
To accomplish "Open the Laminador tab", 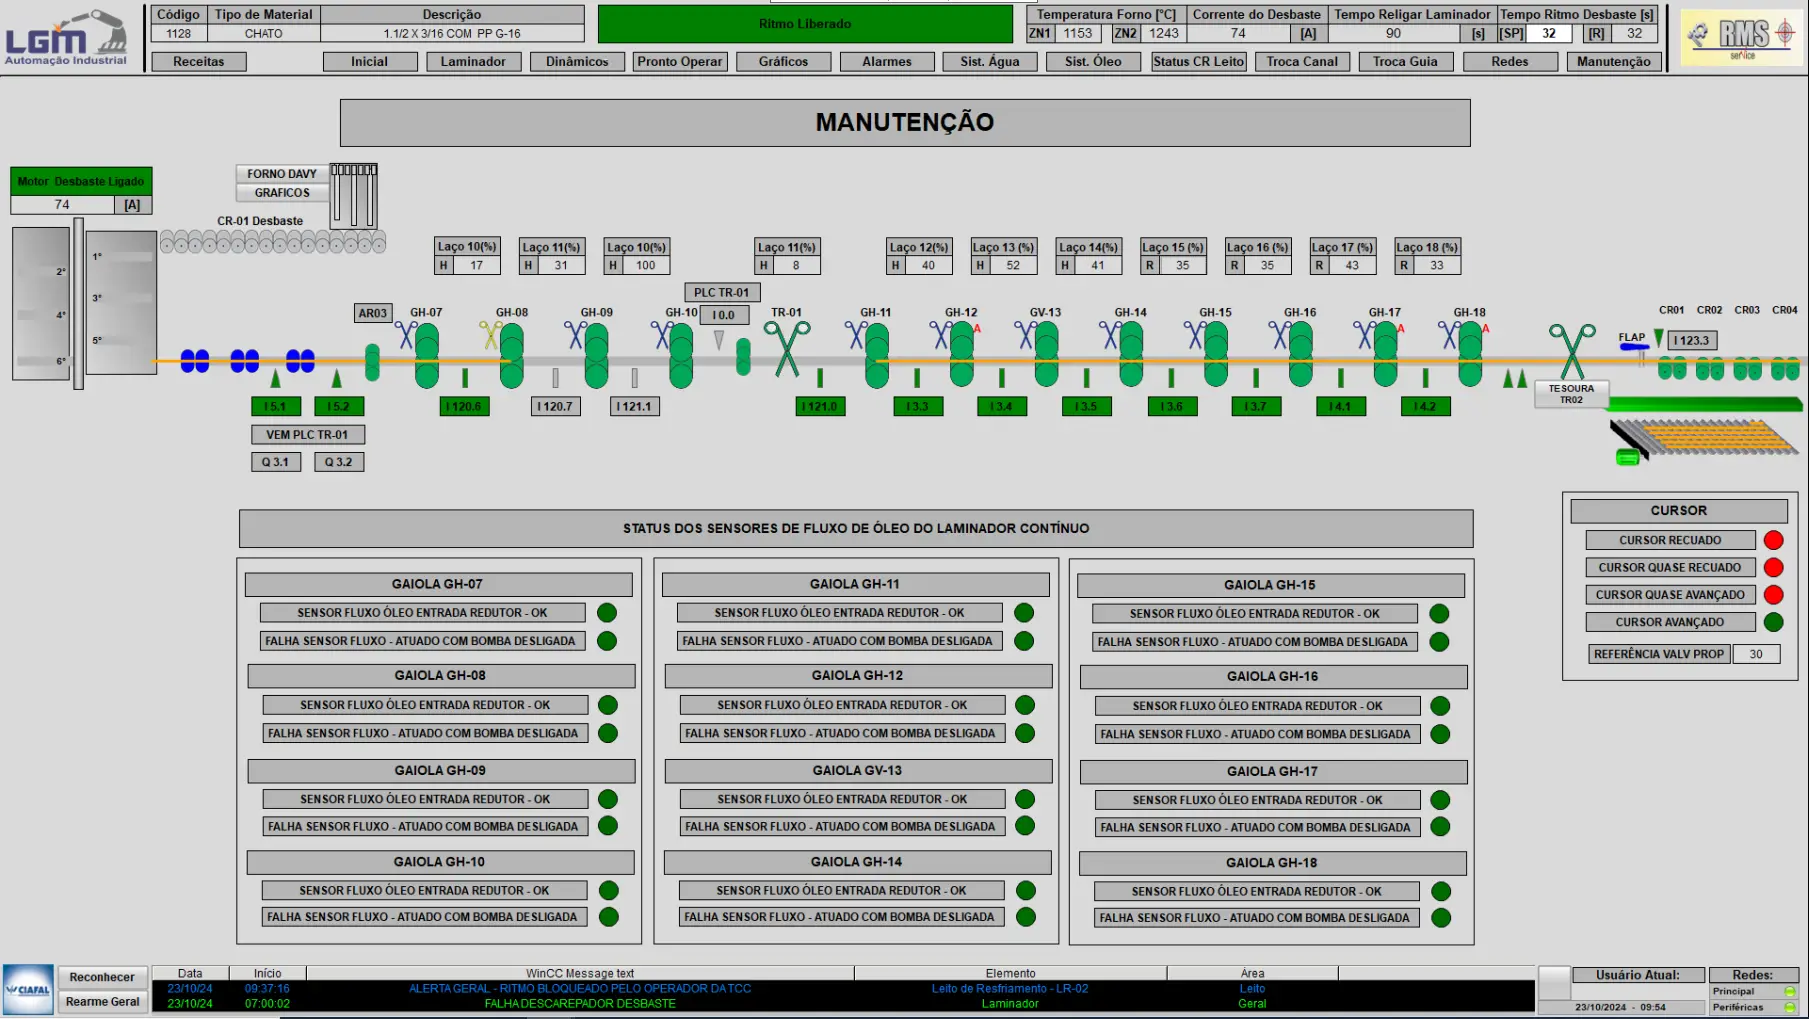I will click(x=472, y=62).
